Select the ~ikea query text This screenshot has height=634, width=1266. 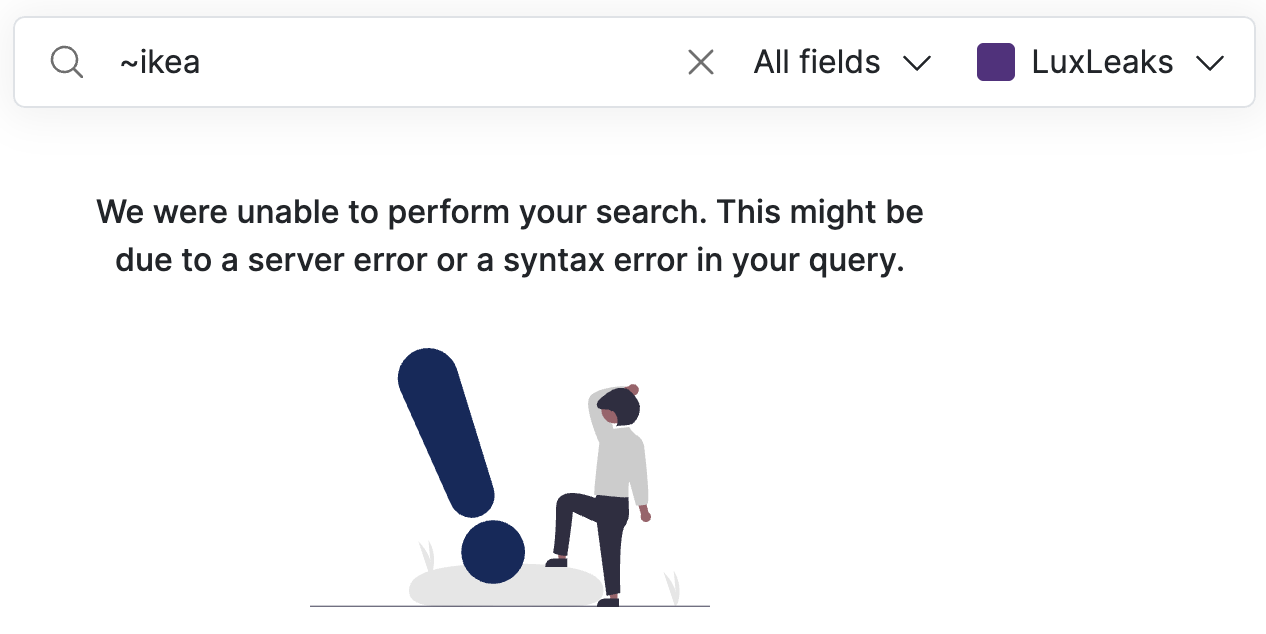pos(160,61)
